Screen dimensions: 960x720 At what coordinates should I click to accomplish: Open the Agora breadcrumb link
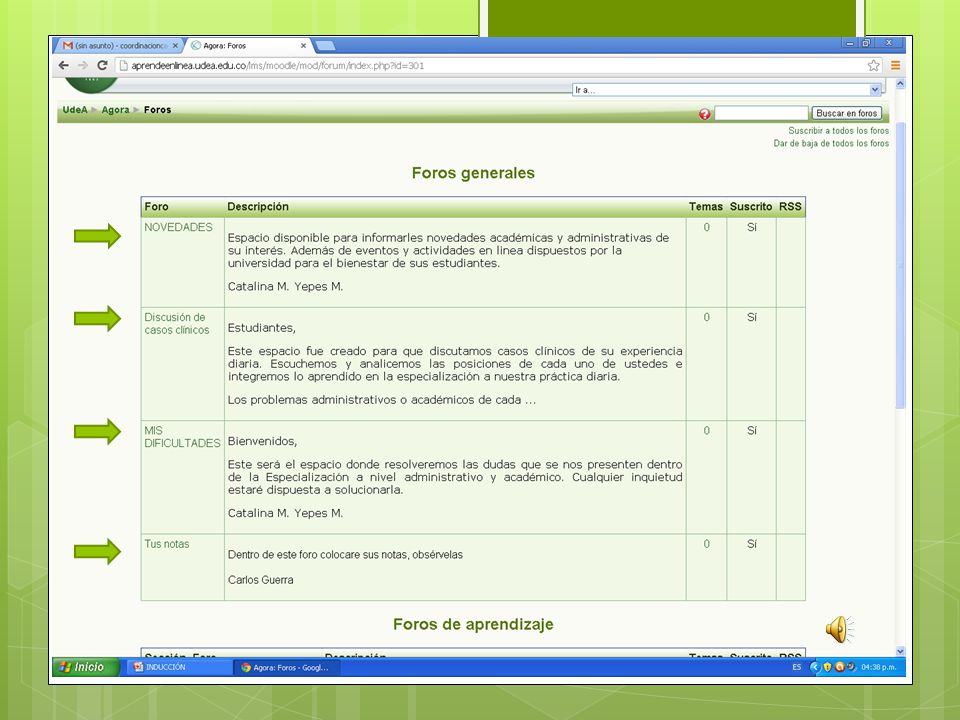click(115, 110)
